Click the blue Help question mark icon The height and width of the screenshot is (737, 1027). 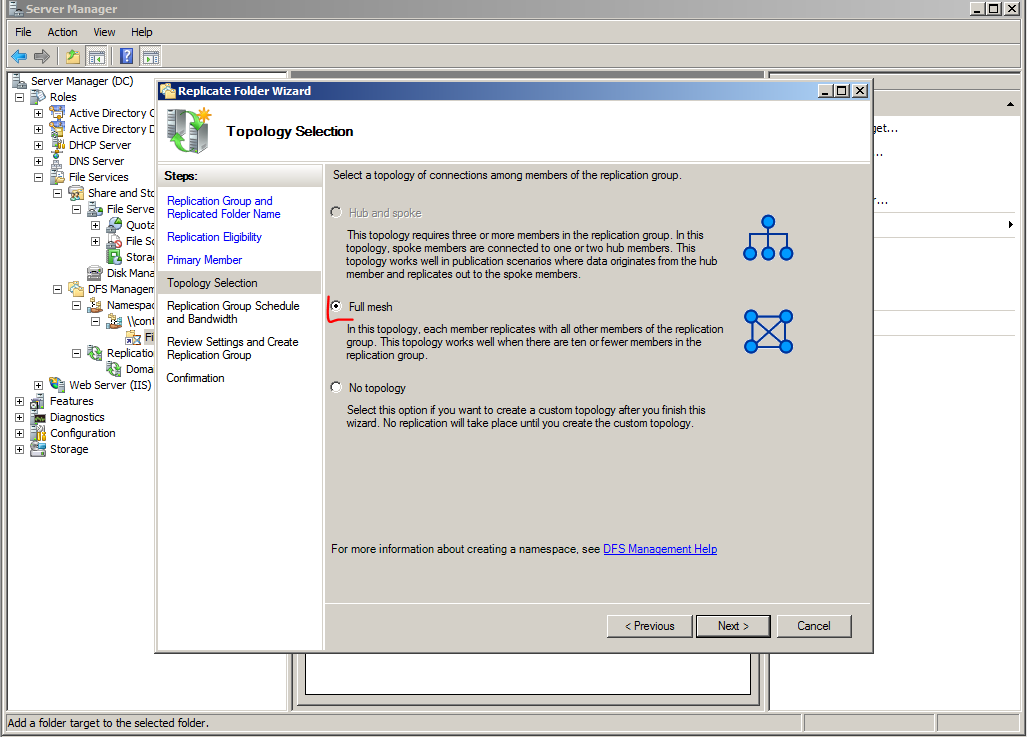coord(127,56)
